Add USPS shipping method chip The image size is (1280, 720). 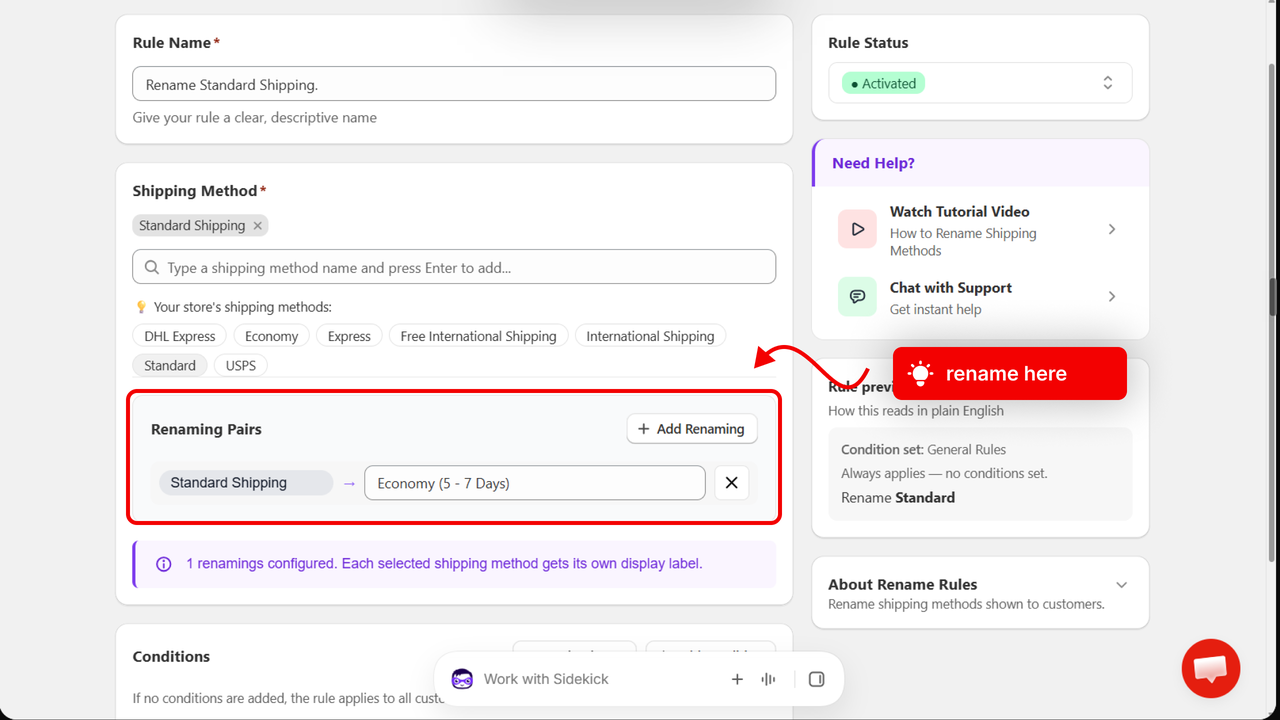click(241, 365)
